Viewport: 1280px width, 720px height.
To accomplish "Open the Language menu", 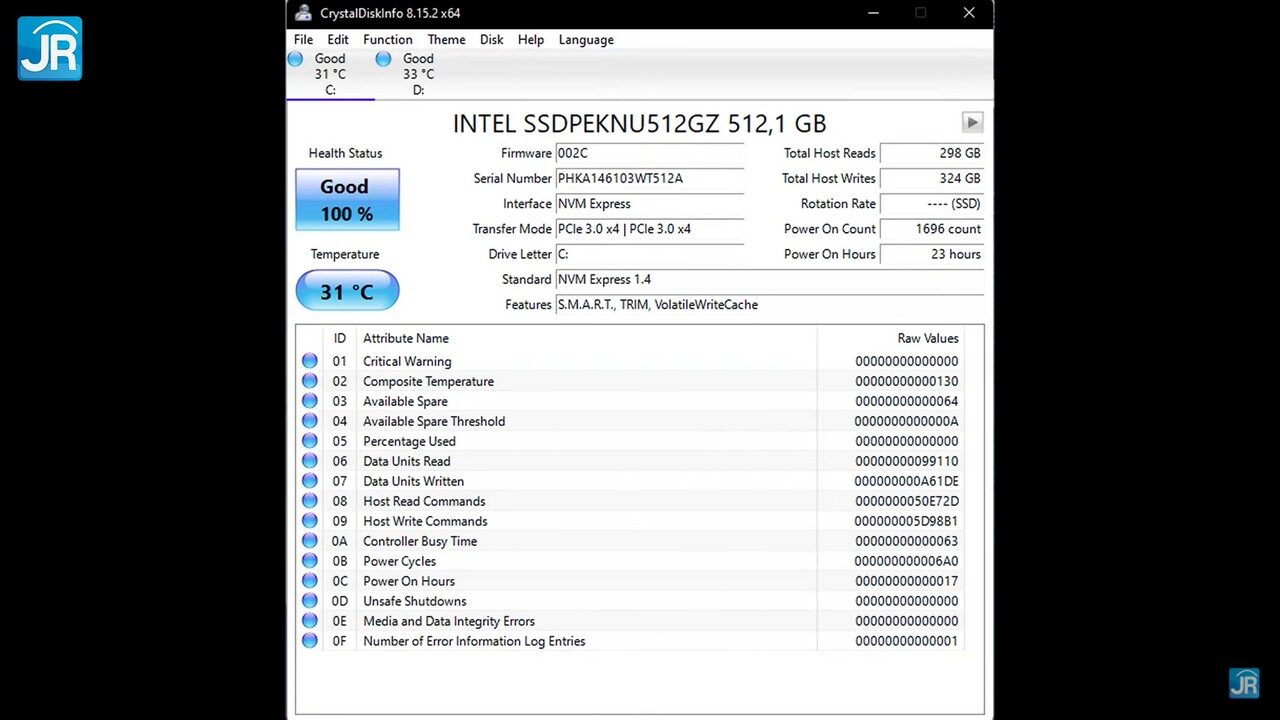I will [586, 40].
